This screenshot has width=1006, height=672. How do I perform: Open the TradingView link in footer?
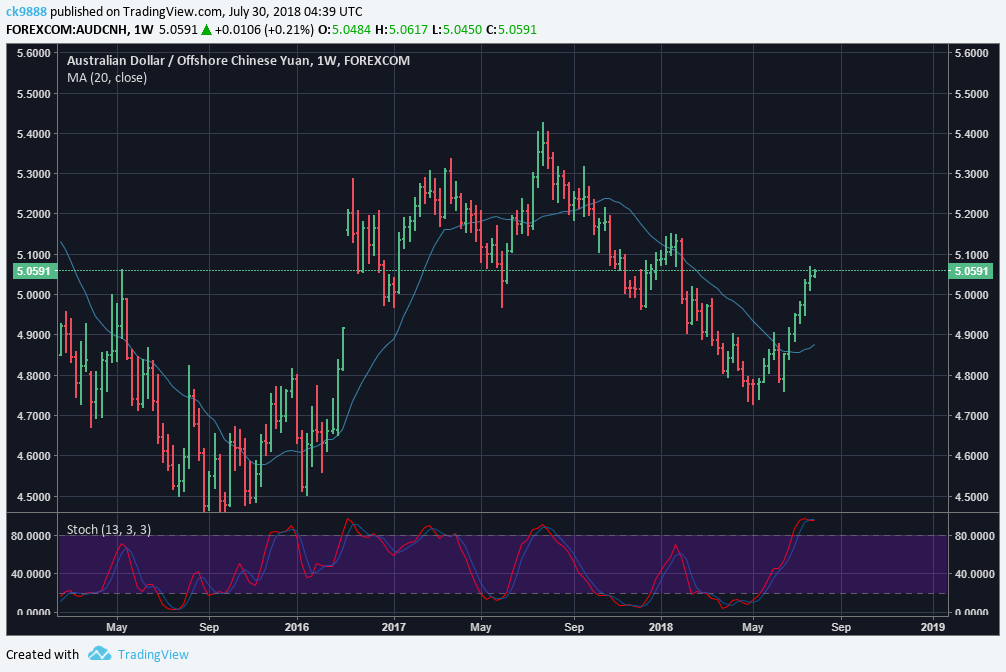point(153,655)
